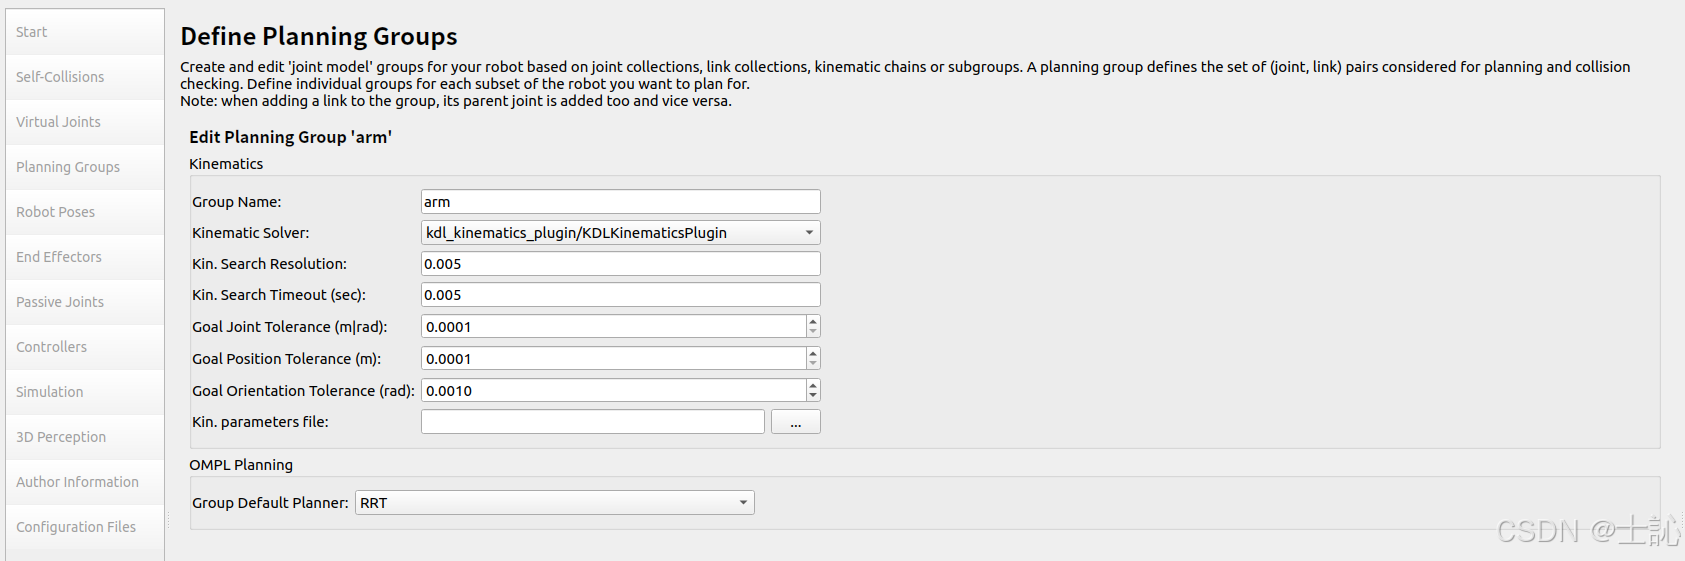1685x561 pixels.
Task: Go to the Robot Poses tab
Action: [85, 212]
